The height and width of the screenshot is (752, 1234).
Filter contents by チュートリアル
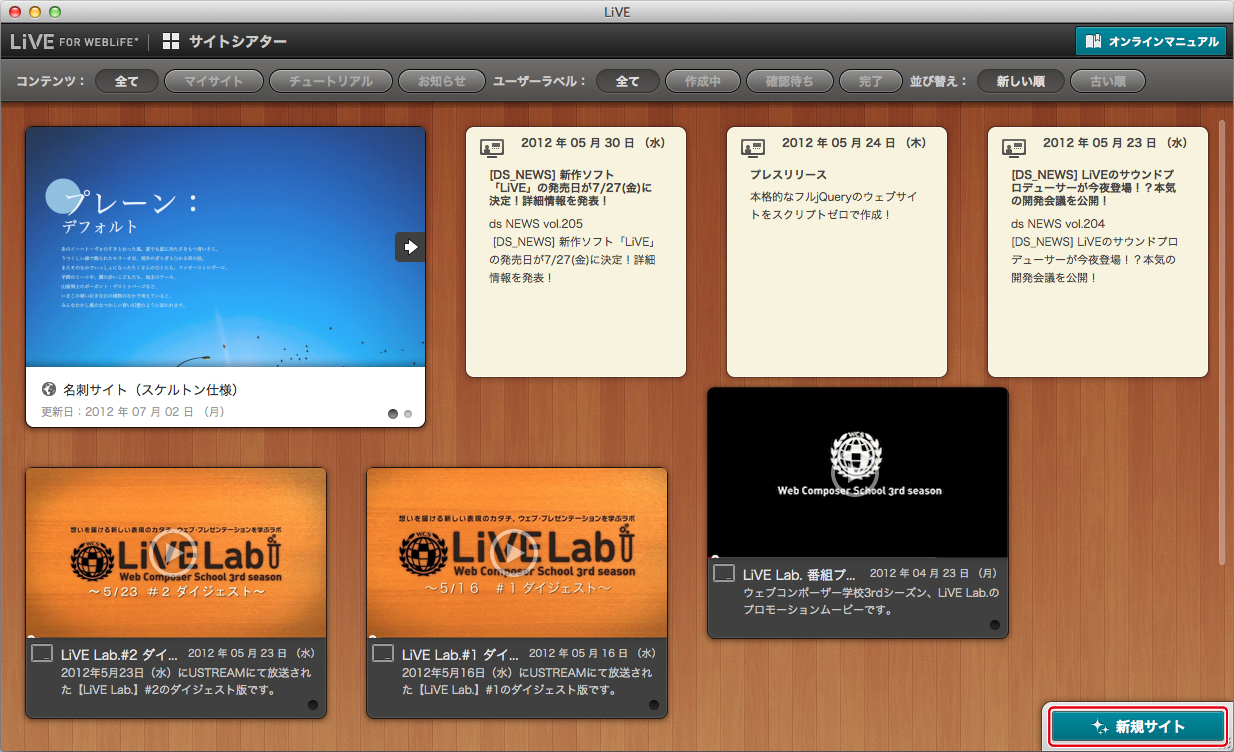point(331,81)
